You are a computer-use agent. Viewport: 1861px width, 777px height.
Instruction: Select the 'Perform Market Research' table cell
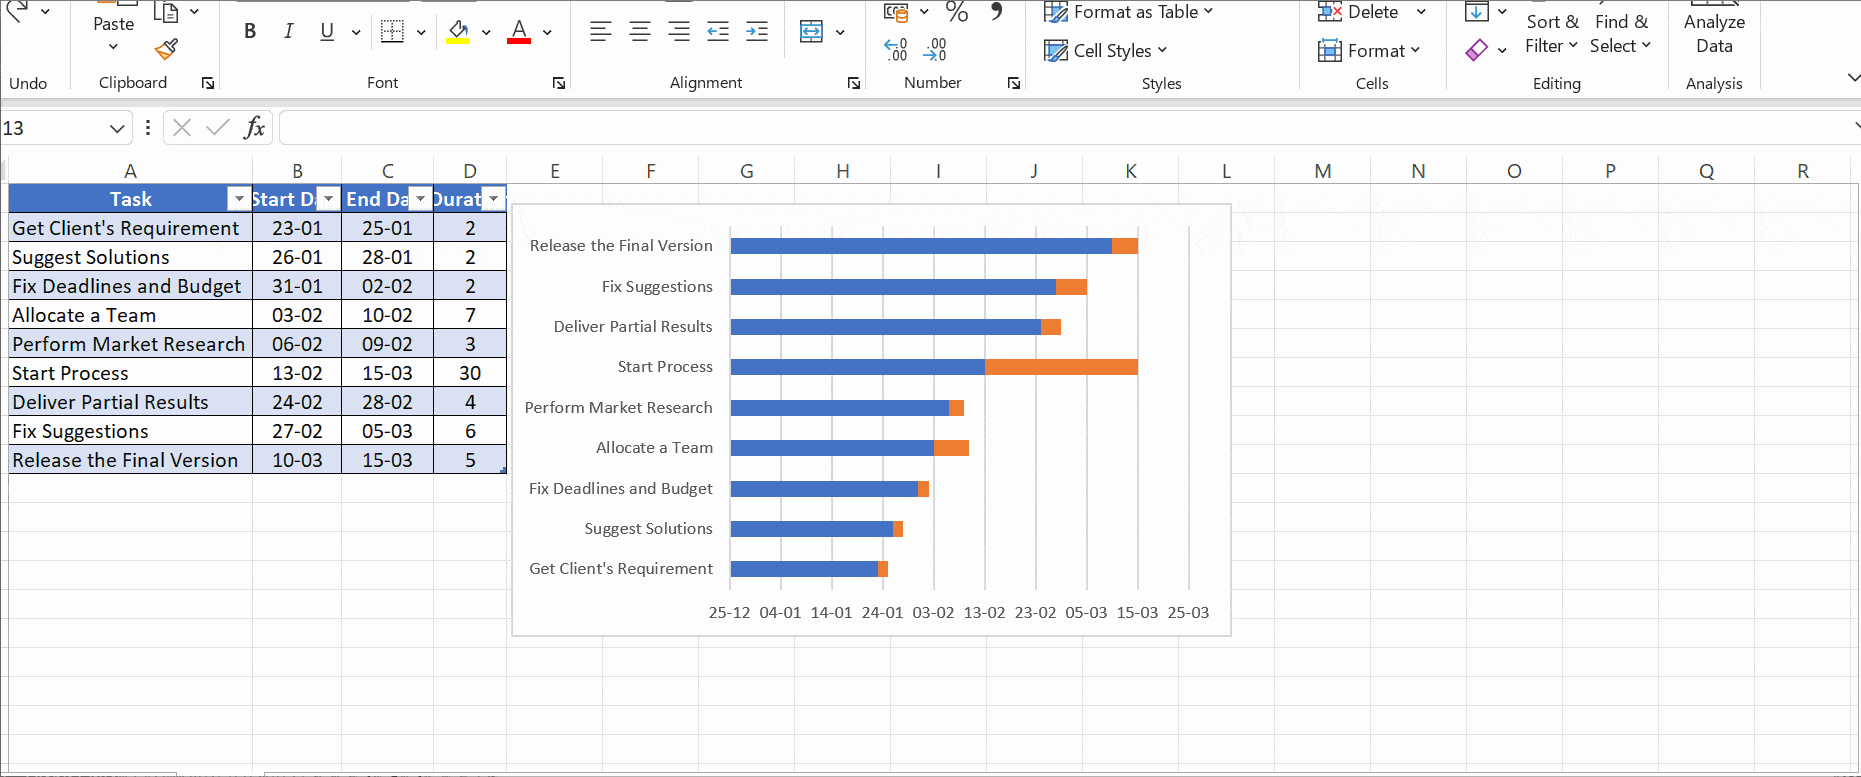(x=130, y=344)
